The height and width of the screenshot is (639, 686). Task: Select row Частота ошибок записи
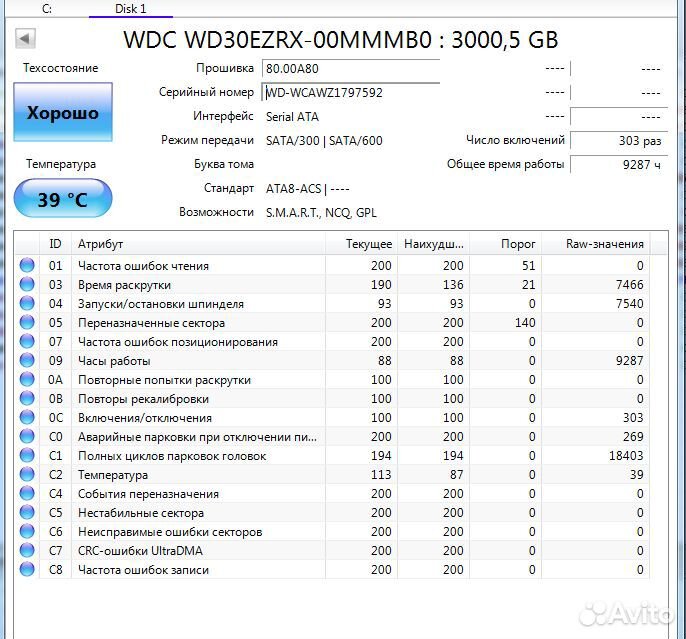[332, 569]
